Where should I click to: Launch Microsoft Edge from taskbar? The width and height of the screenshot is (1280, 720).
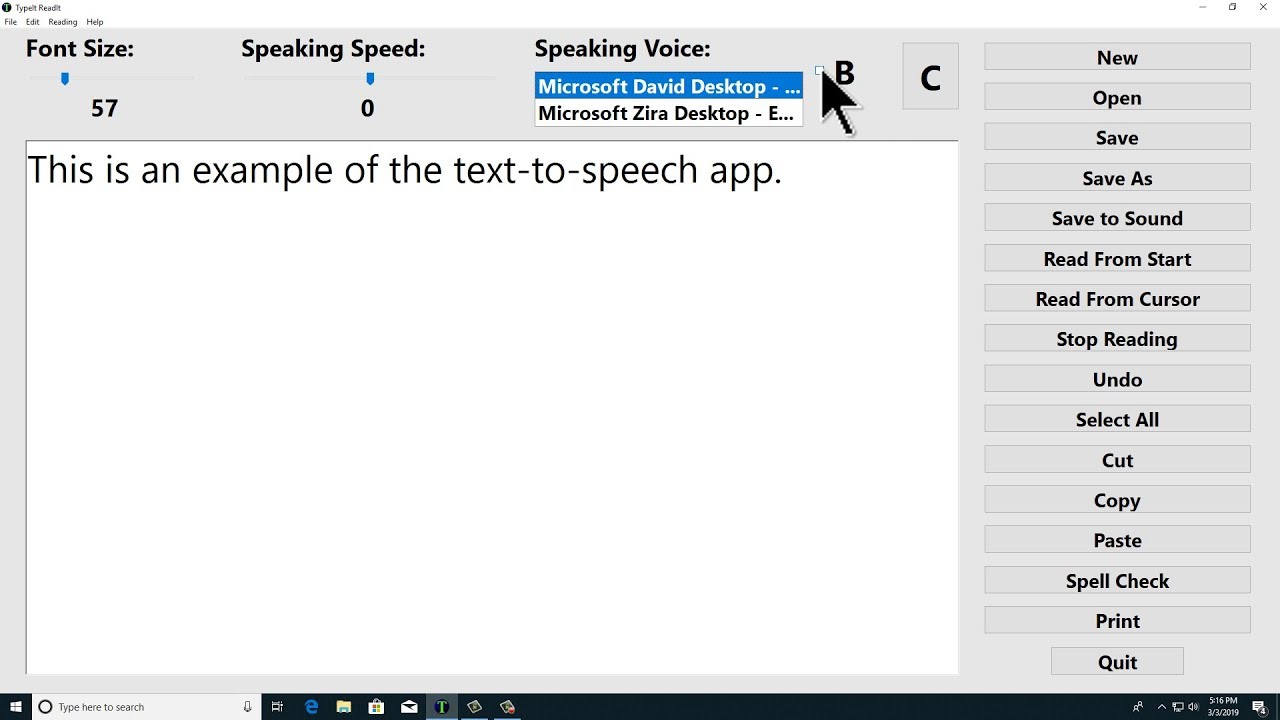click(x=311, y=706)
